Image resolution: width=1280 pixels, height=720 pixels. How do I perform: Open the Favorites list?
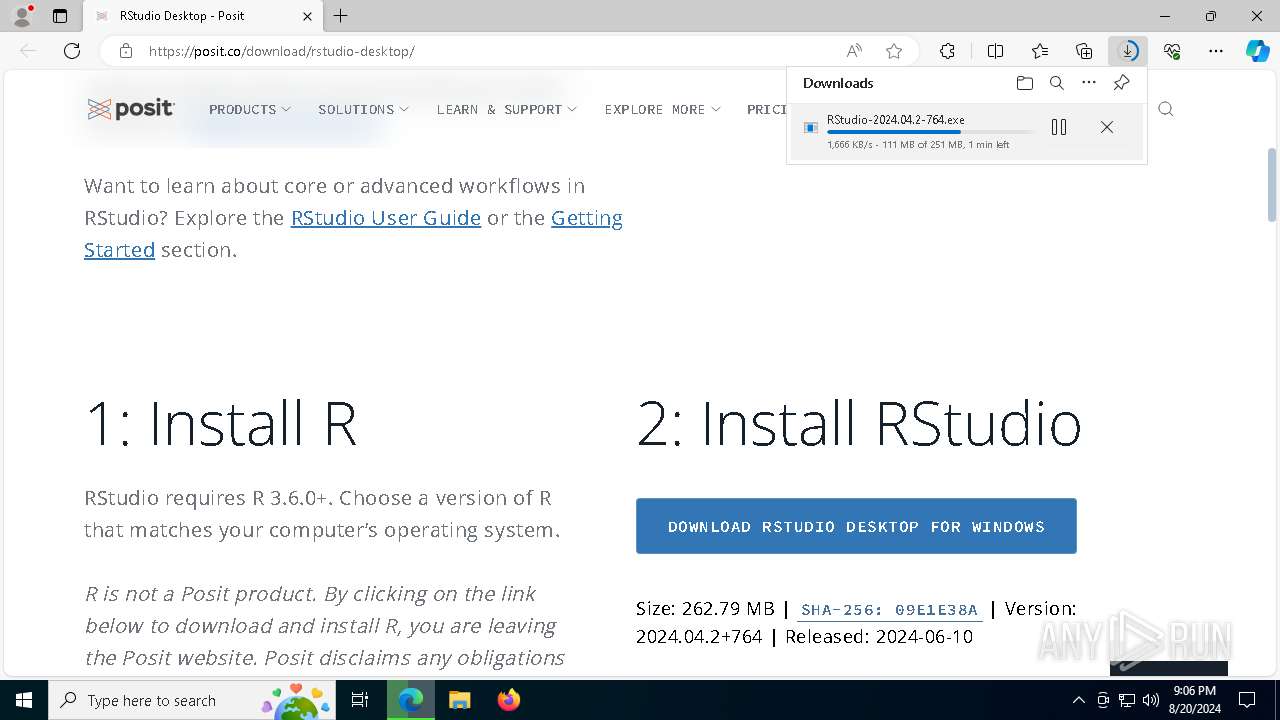tap(1040, 51)
